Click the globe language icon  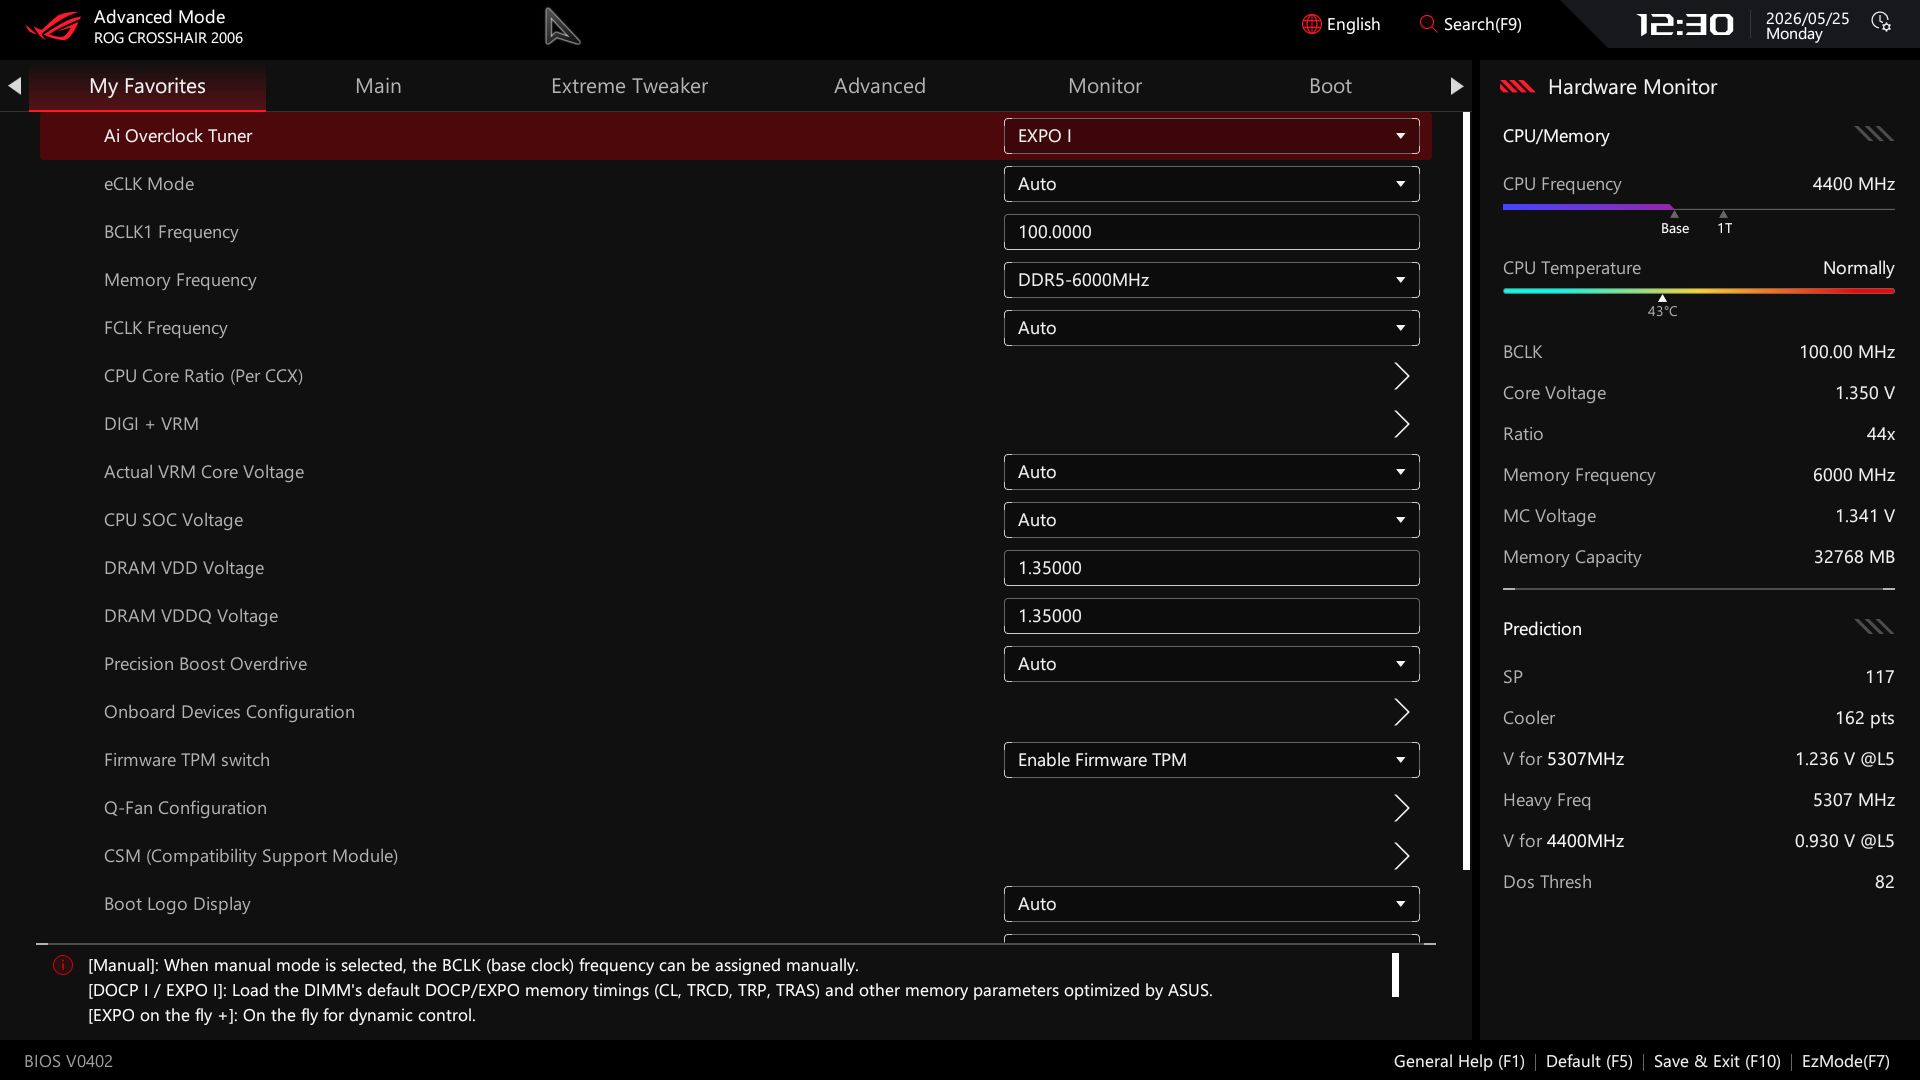(x=1312, y=24)
